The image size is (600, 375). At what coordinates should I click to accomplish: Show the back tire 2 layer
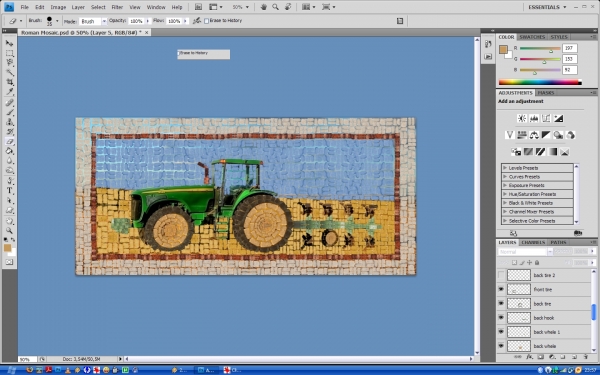coord(501,275)
